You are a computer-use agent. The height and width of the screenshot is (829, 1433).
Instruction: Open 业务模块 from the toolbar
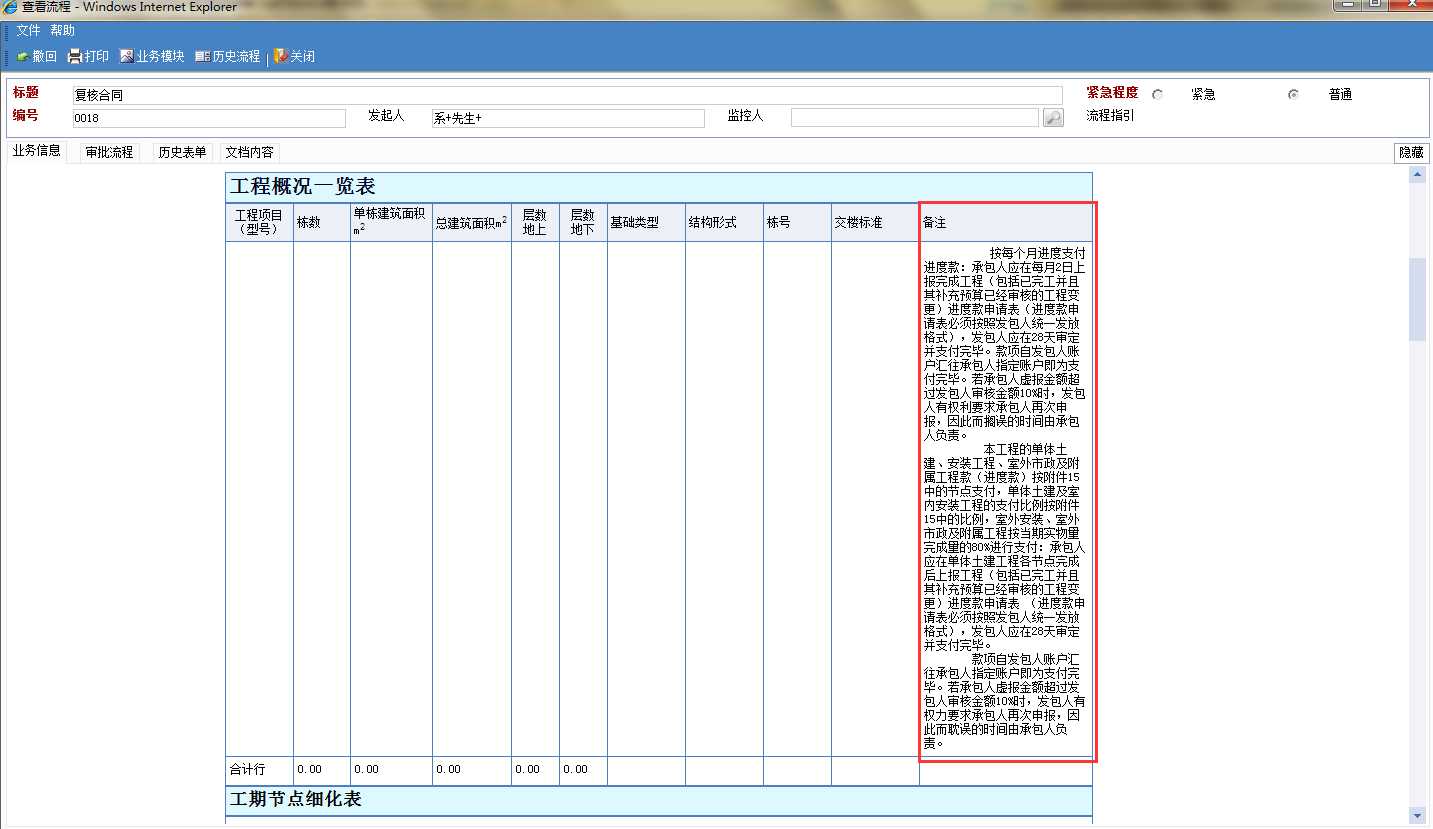point(152,57)
